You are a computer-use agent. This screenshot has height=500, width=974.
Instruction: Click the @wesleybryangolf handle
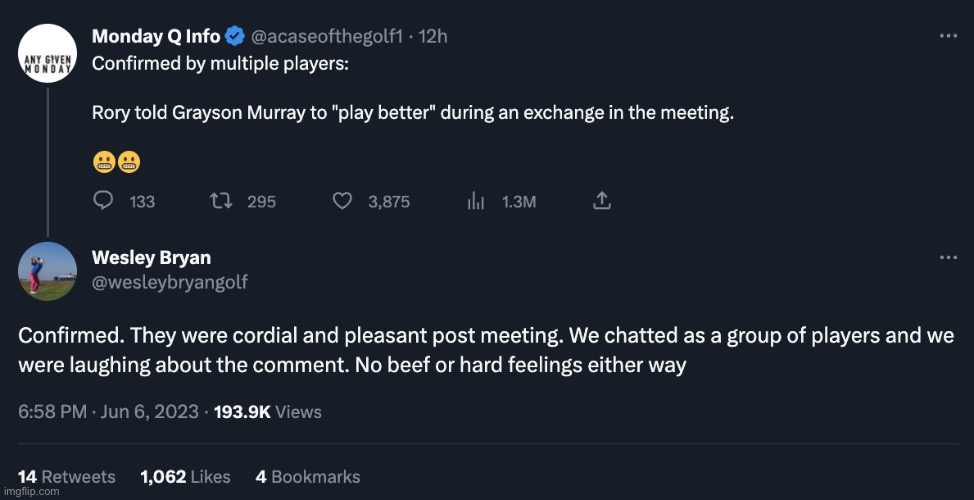point(170,282)
